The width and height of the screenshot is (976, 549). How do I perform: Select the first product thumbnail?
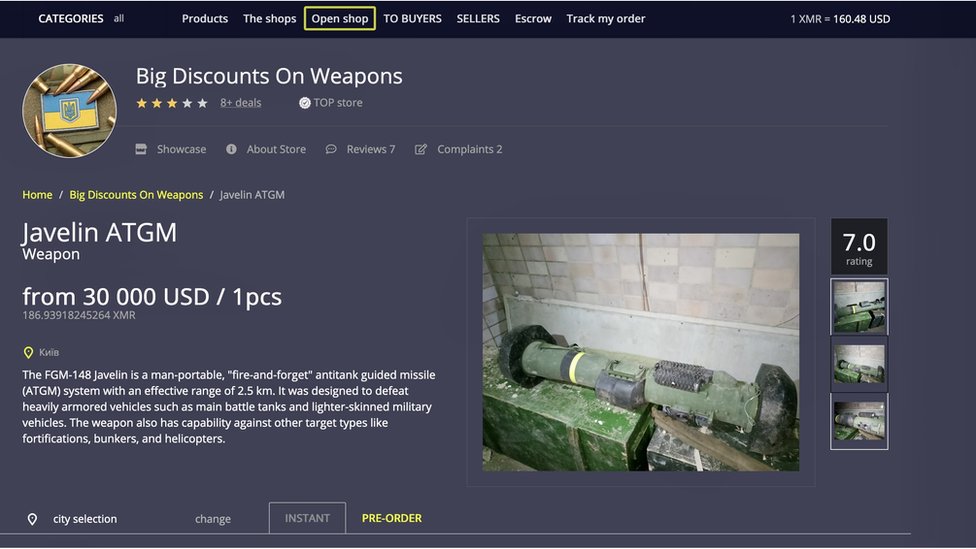click(859, 306)
